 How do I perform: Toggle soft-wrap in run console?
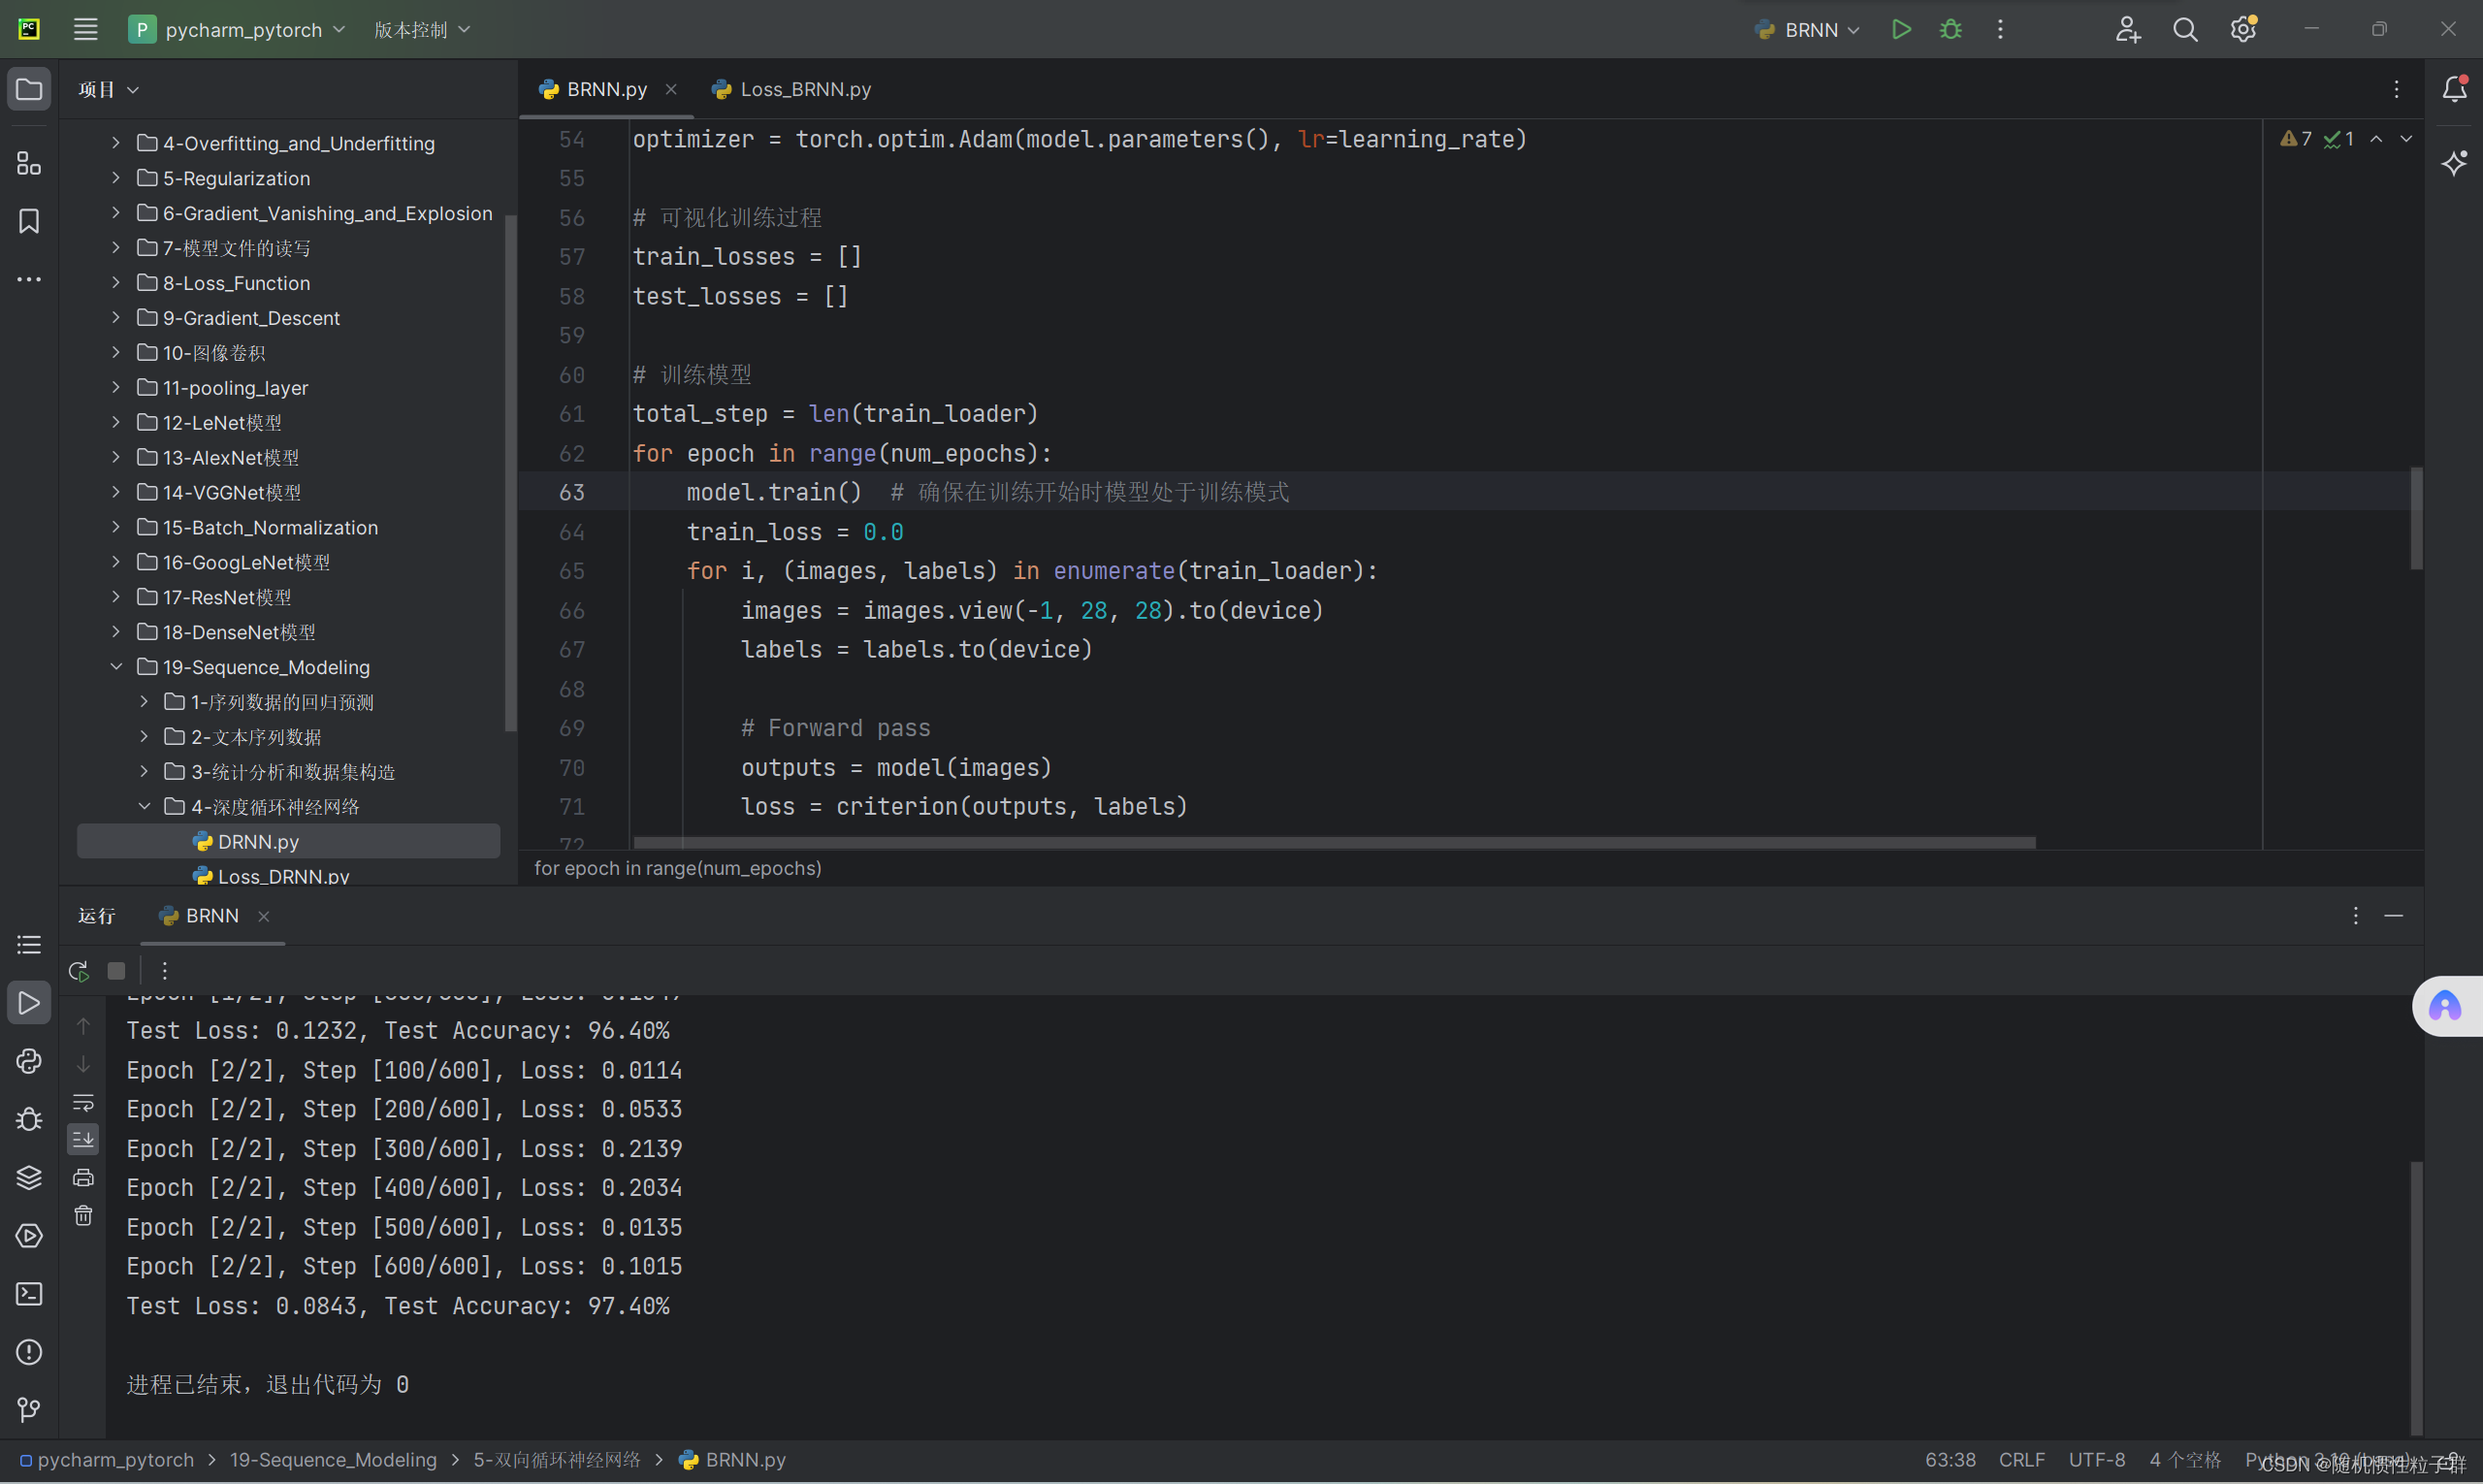(x=84, y=1102)
